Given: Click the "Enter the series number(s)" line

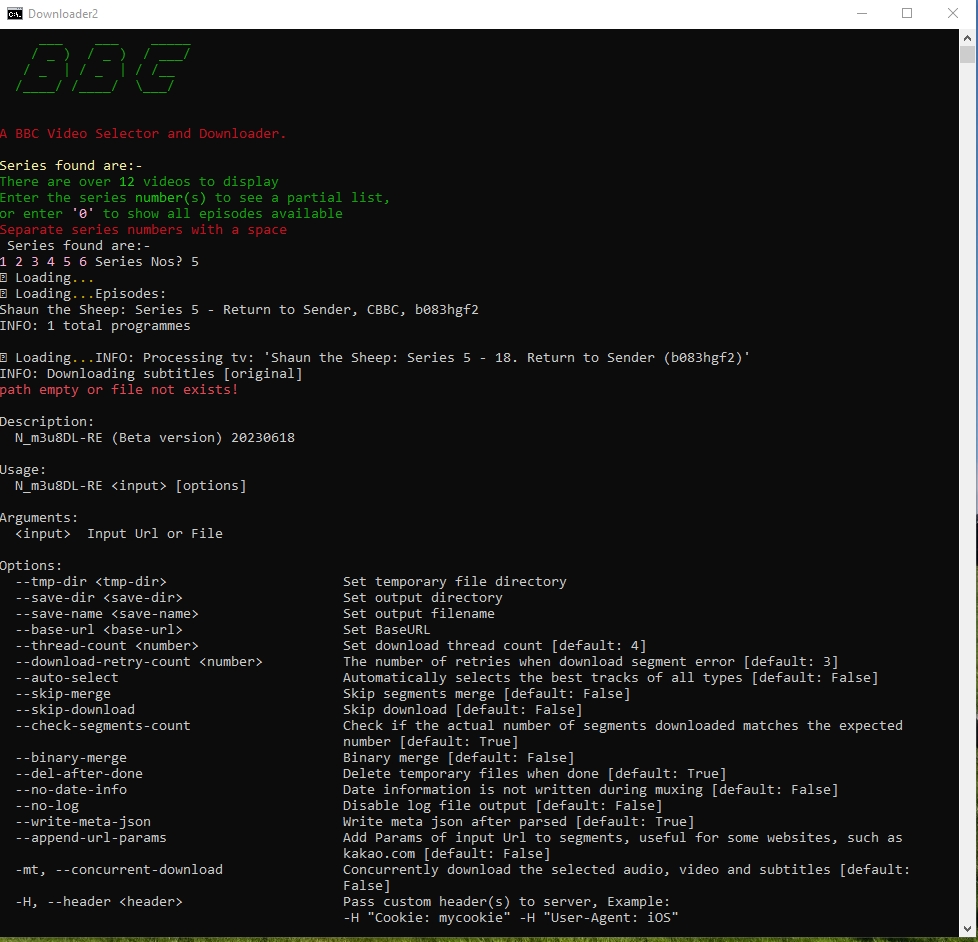Looking at the screenshot, I should 195,198.
